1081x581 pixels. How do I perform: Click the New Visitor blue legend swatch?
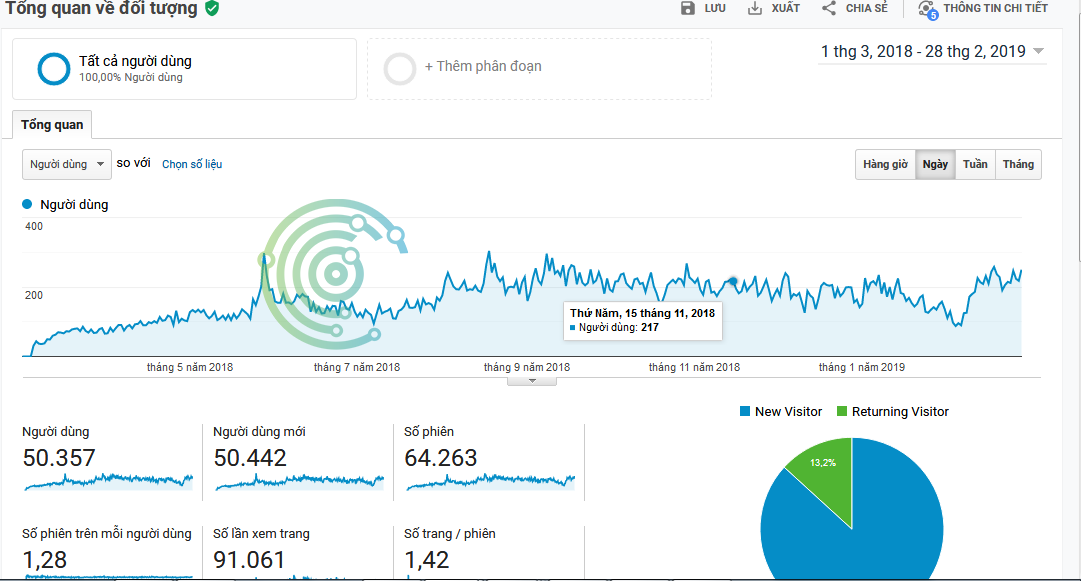(745, 411)
